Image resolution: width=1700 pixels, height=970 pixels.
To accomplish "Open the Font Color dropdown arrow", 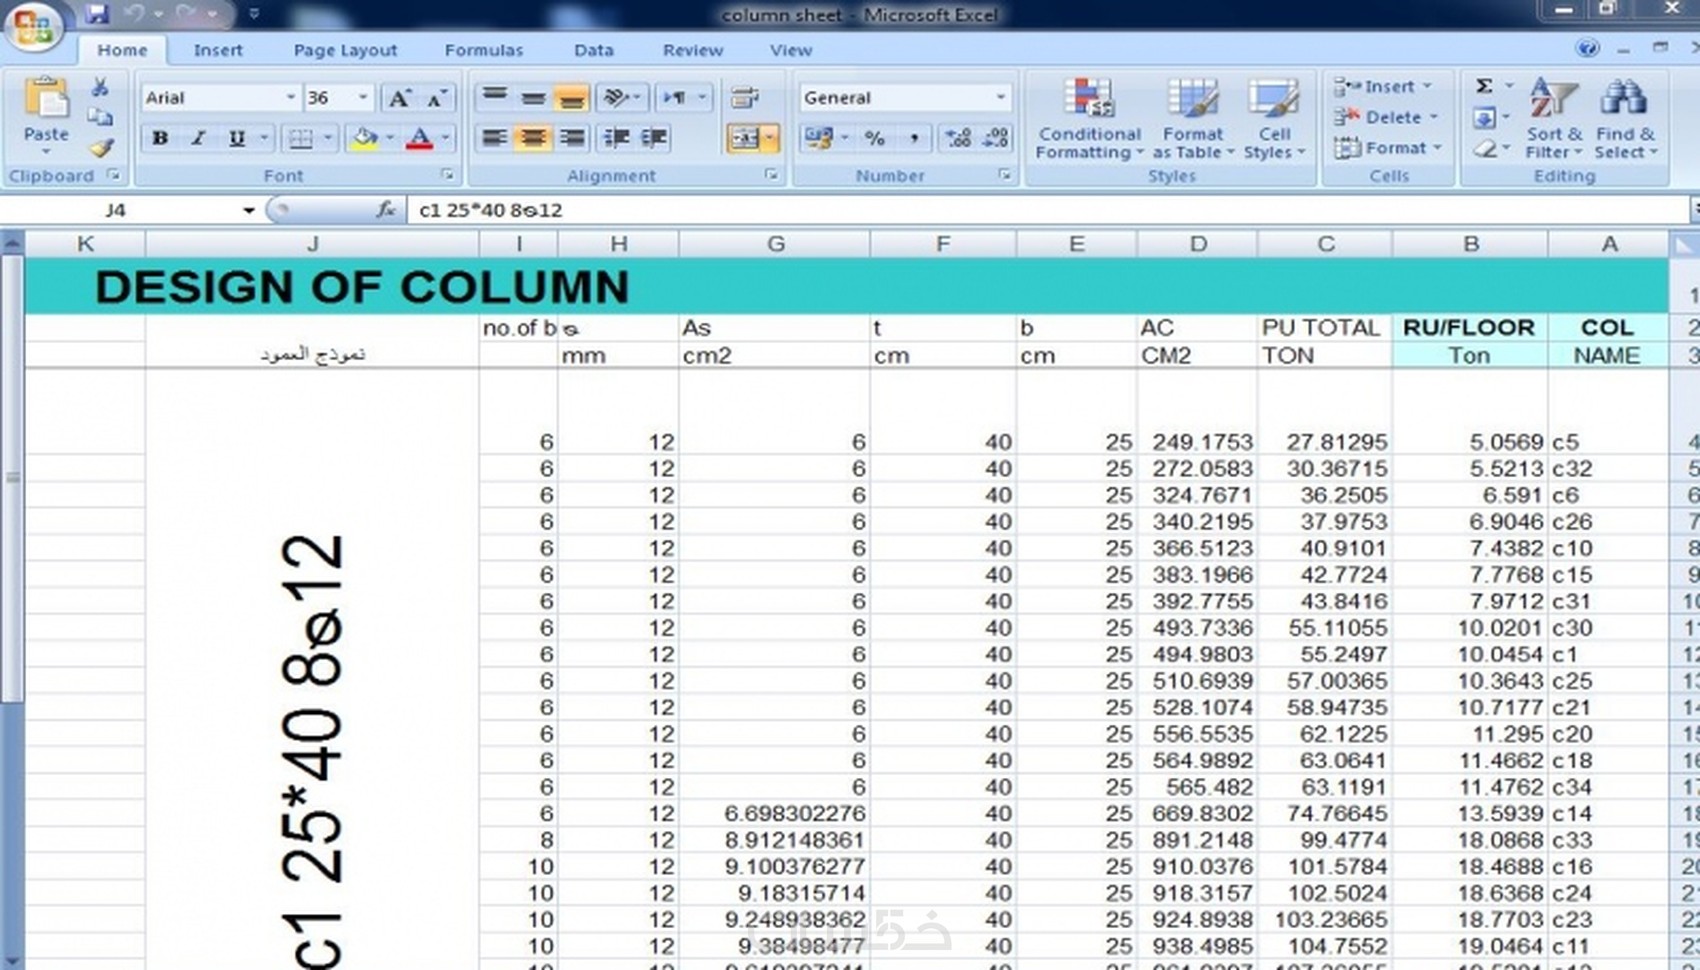I will 445,138.
